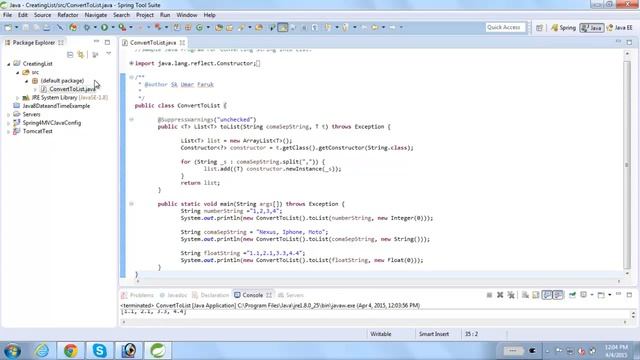Image resolution: width=640 pixels, height=360 pixels.
Task: Toggle show console on standard output
Action: (x=547, y=295)
